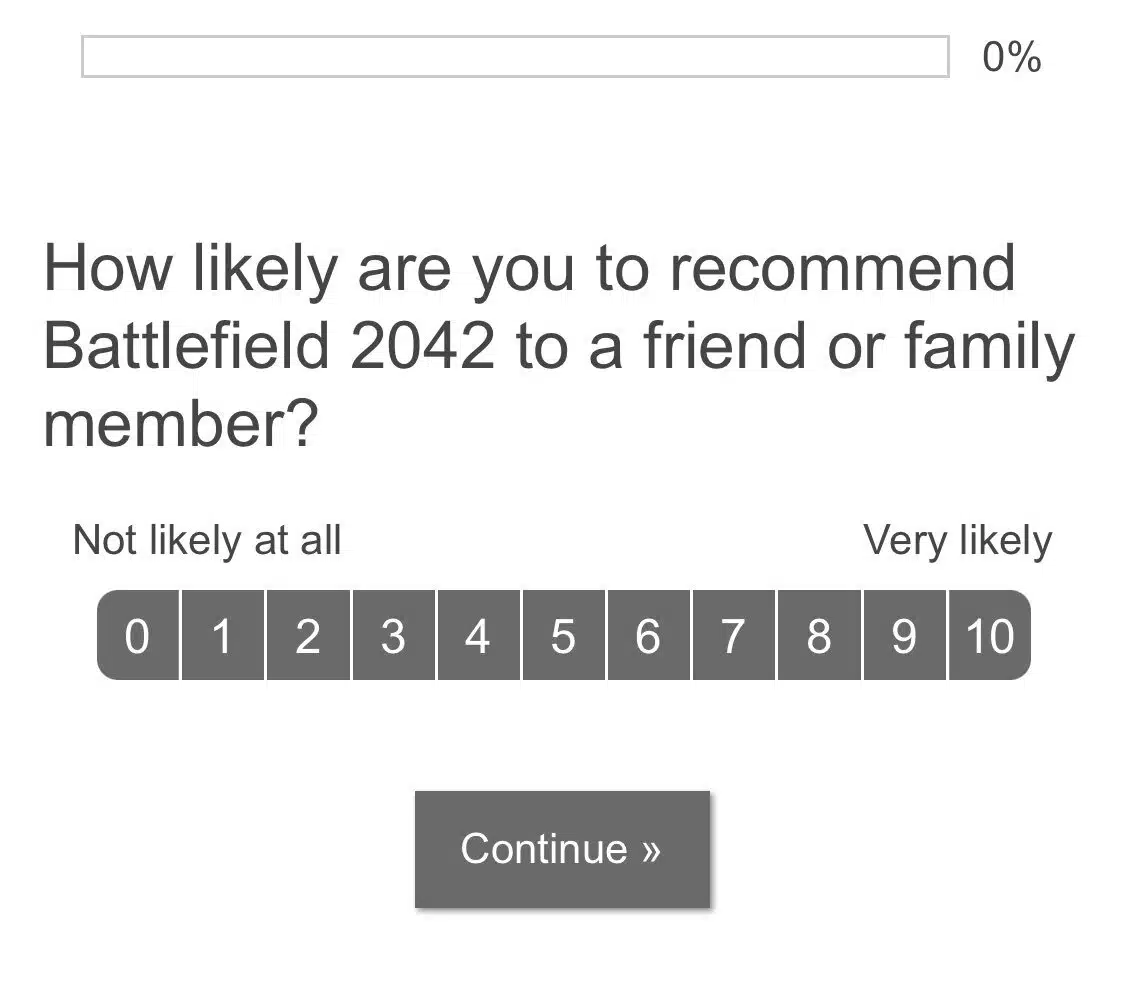Viewport: 1125px width, 995px height.
Task: Select rating 0 on the scale
Action: [138, 636]
